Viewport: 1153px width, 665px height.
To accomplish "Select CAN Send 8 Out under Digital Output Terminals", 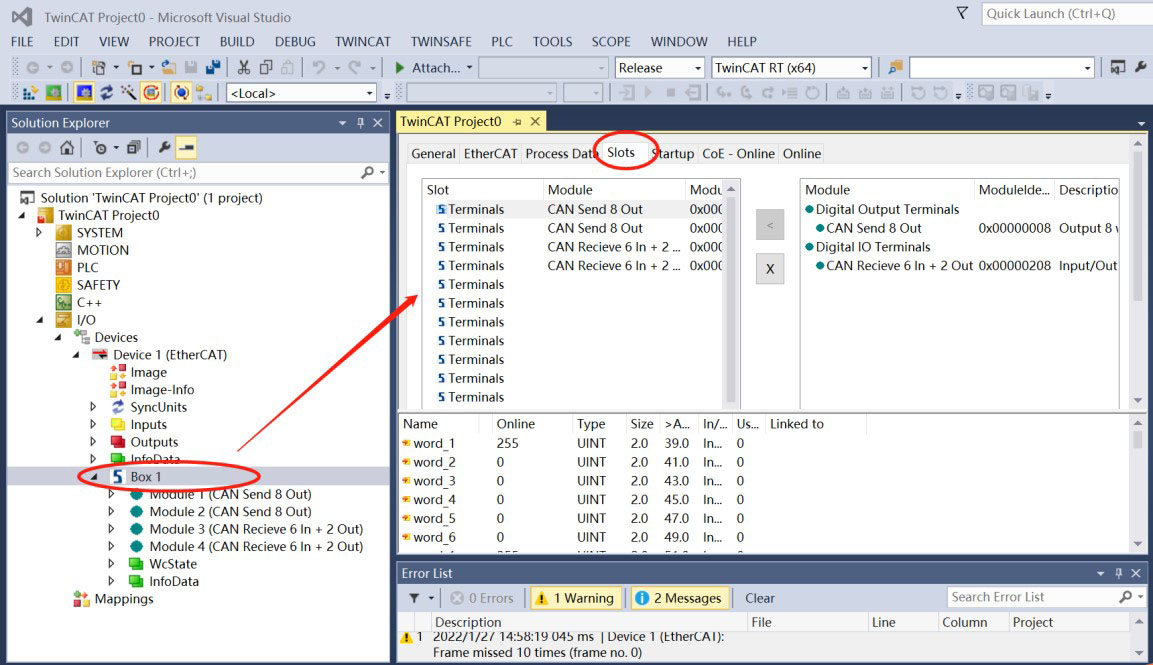I will coord(874,228).
